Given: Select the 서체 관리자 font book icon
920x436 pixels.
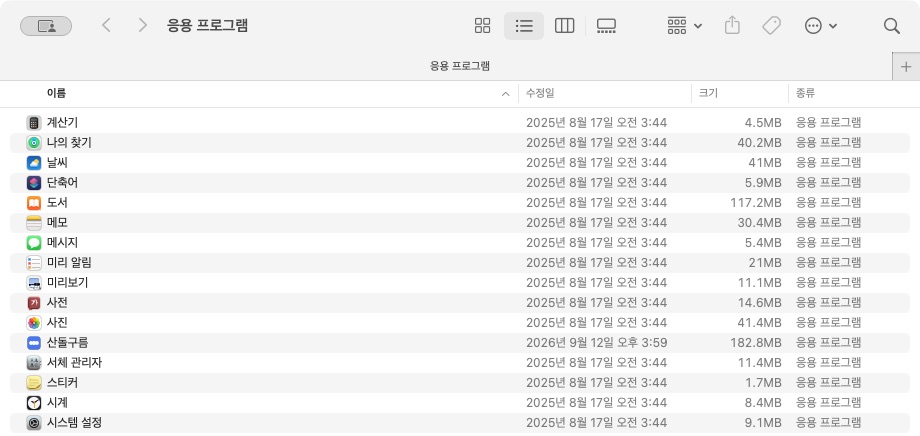Looking at the screenshot, I should tap(34, 363).
